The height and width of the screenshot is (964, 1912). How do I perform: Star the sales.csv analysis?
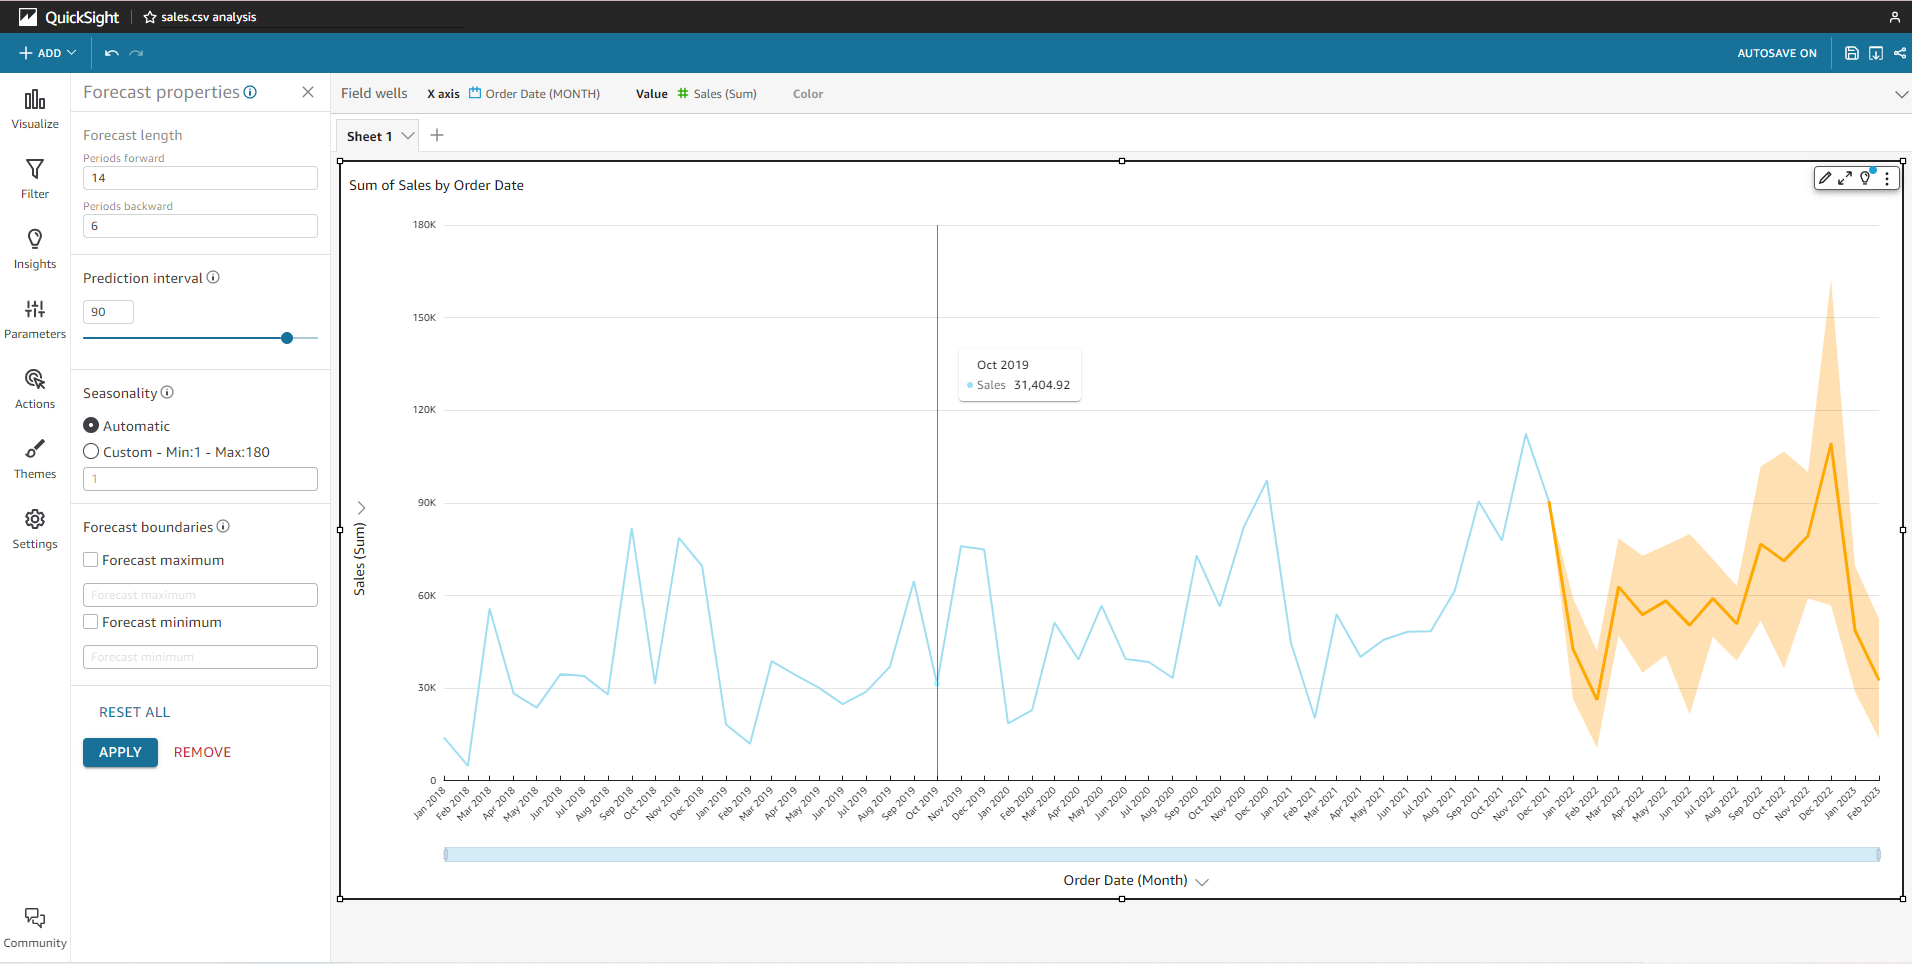150,17
